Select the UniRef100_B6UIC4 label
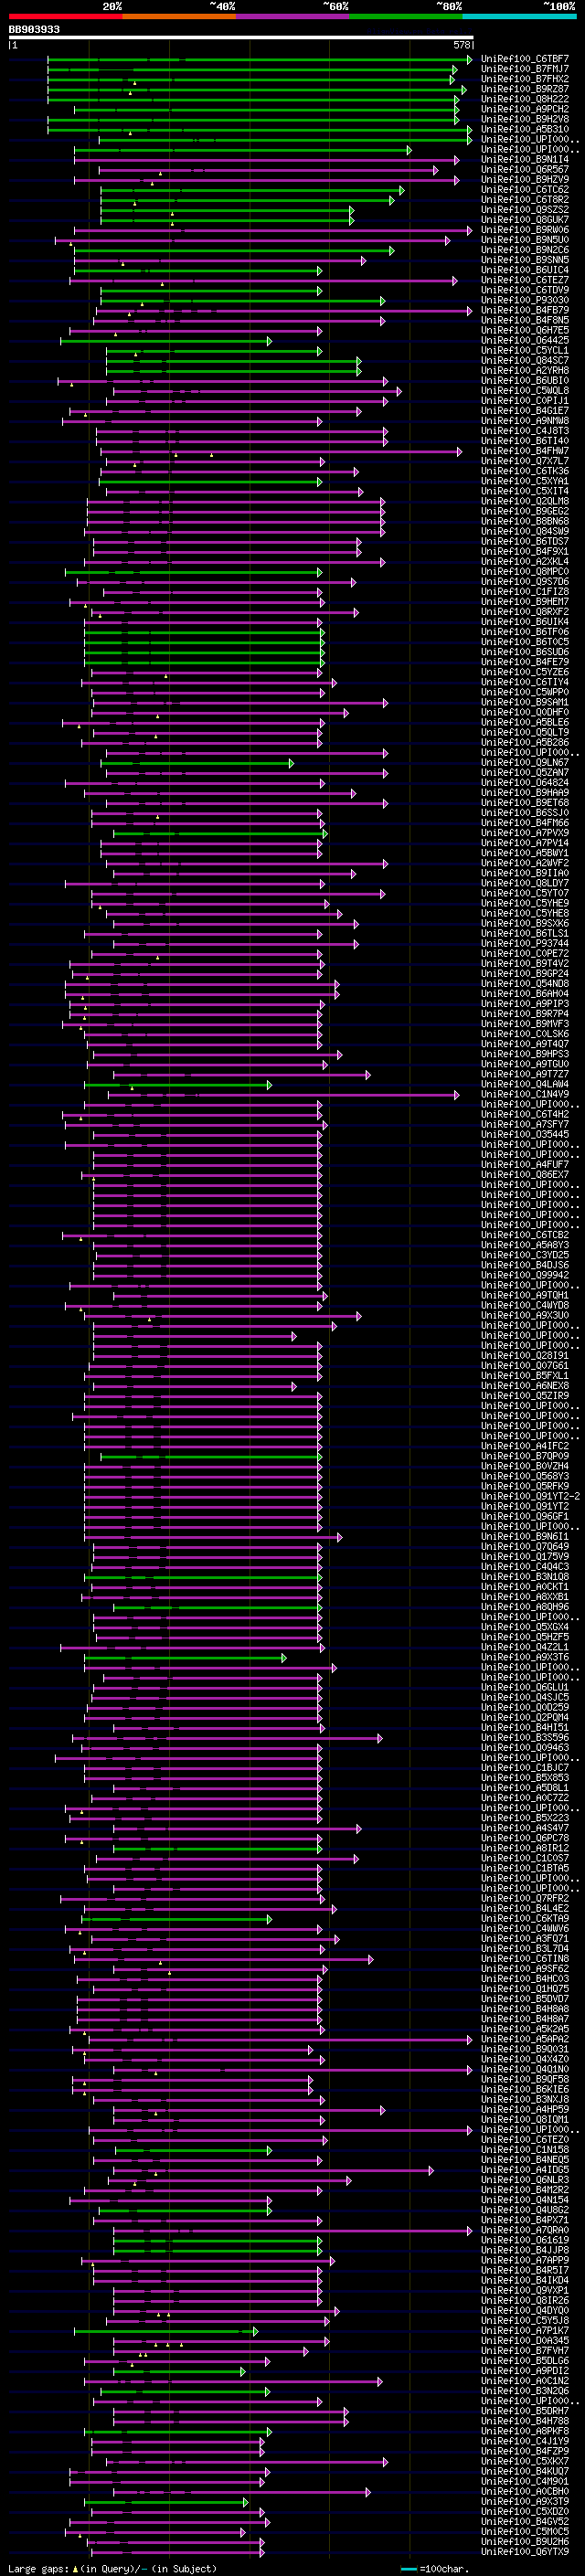 click(525, 270)
